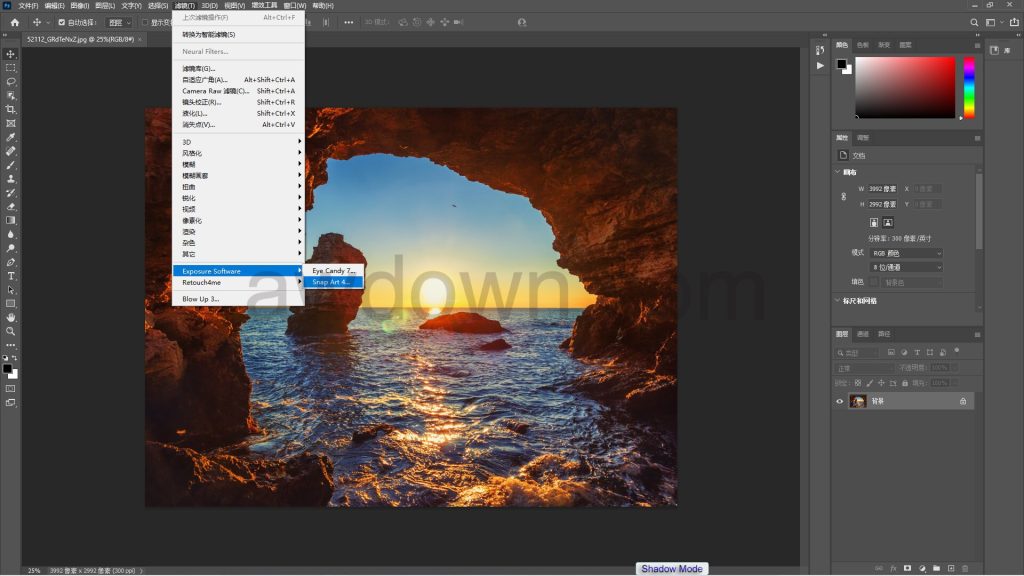Choose Snap Art 4 from the submenu

point(331,282)
